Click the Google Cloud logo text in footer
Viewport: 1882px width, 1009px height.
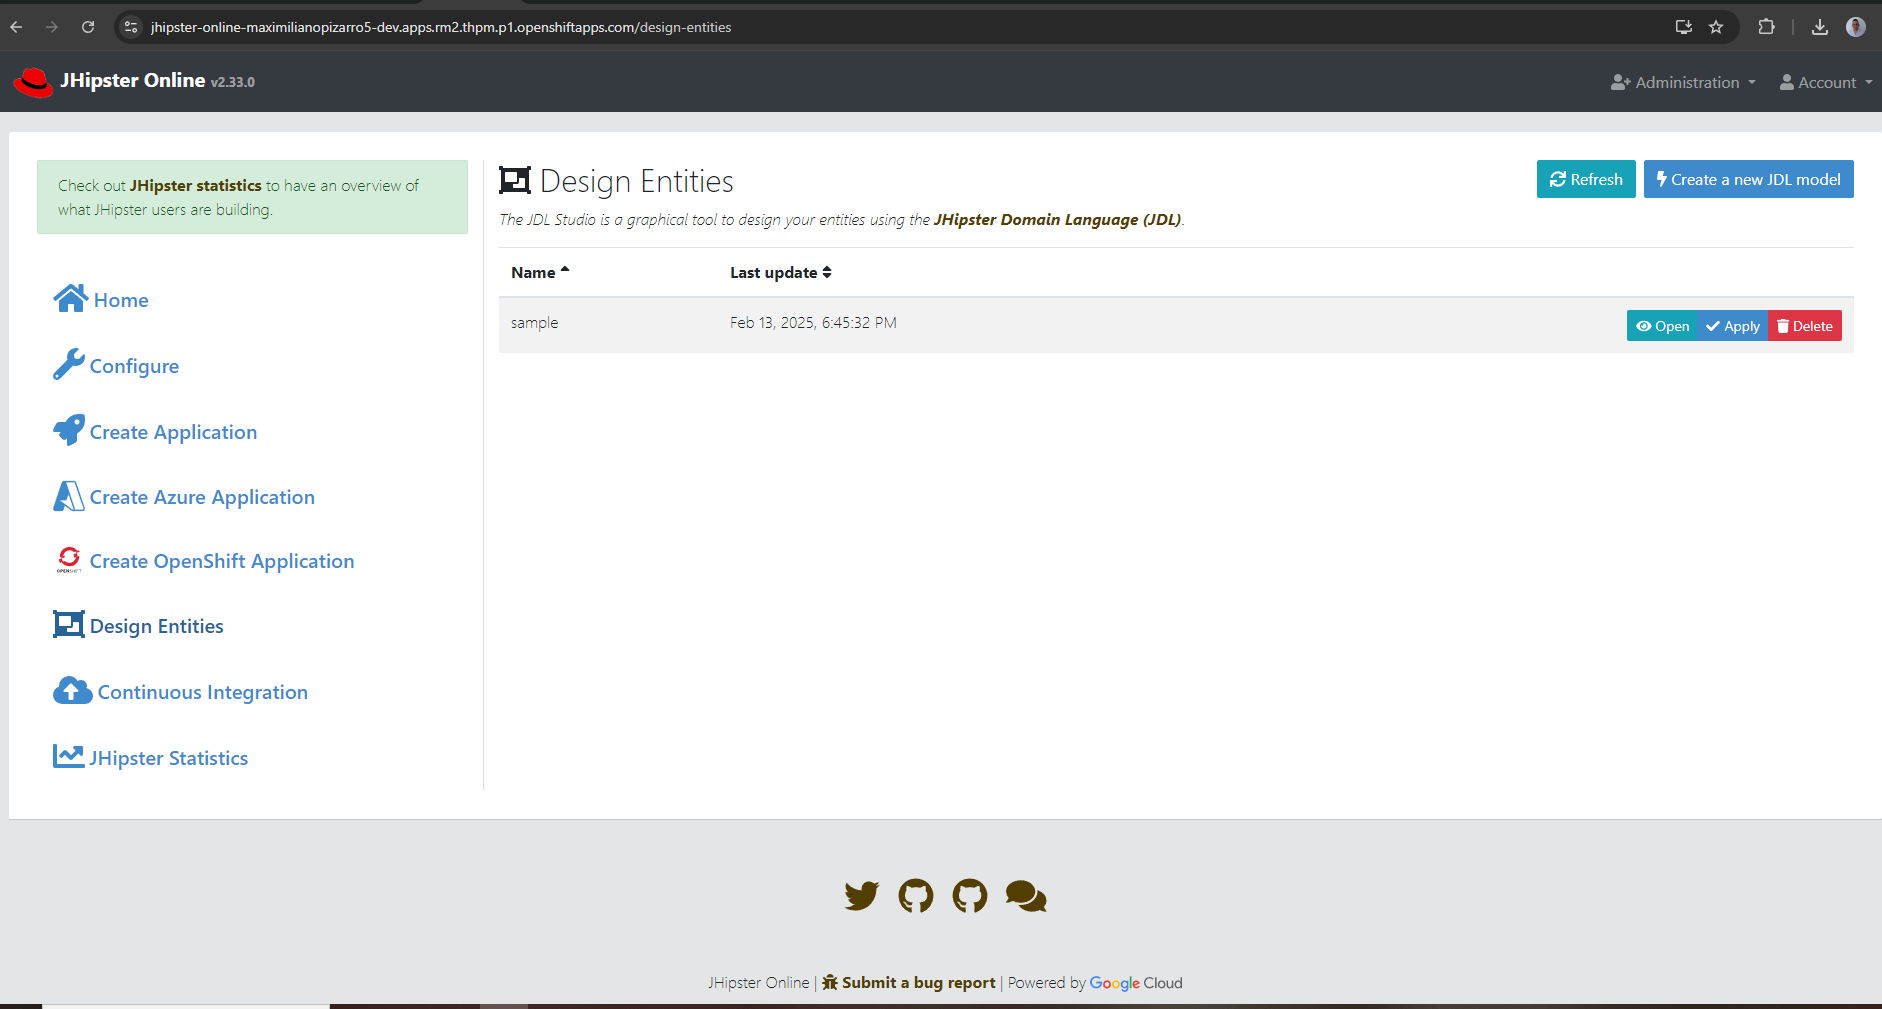[1136, 983]
